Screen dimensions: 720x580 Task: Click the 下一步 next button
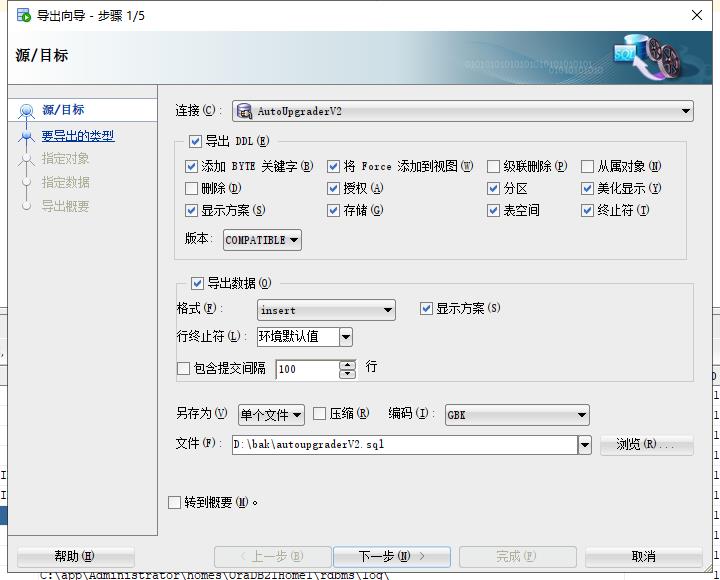click(391, 557)
